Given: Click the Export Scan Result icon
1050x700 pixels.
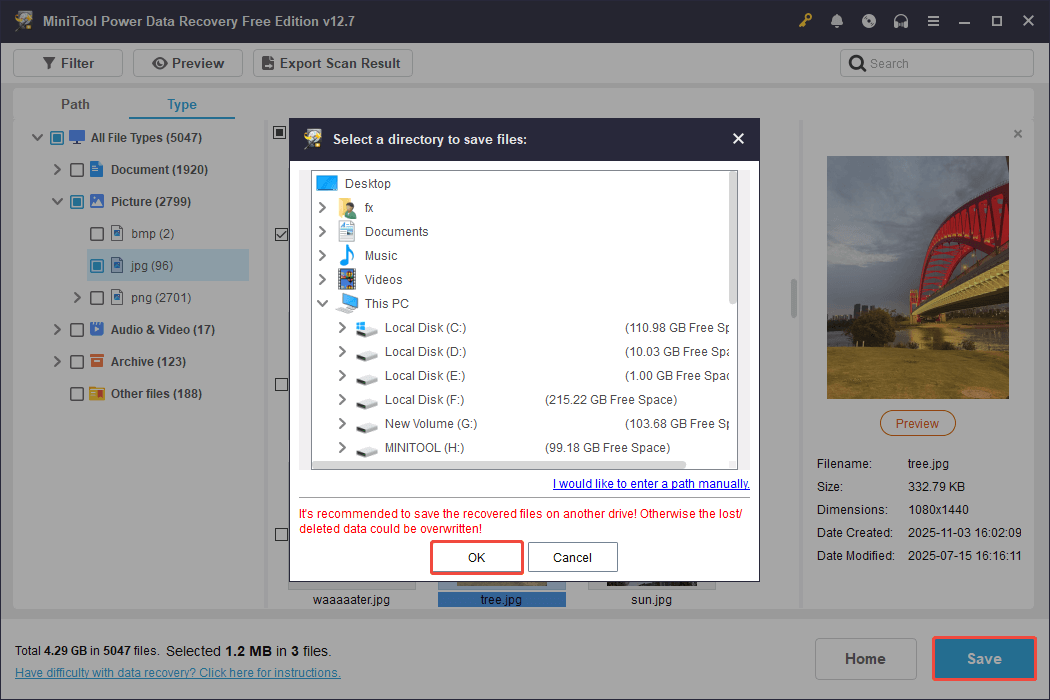Looking at the screenshot, I should pos(268,62).
